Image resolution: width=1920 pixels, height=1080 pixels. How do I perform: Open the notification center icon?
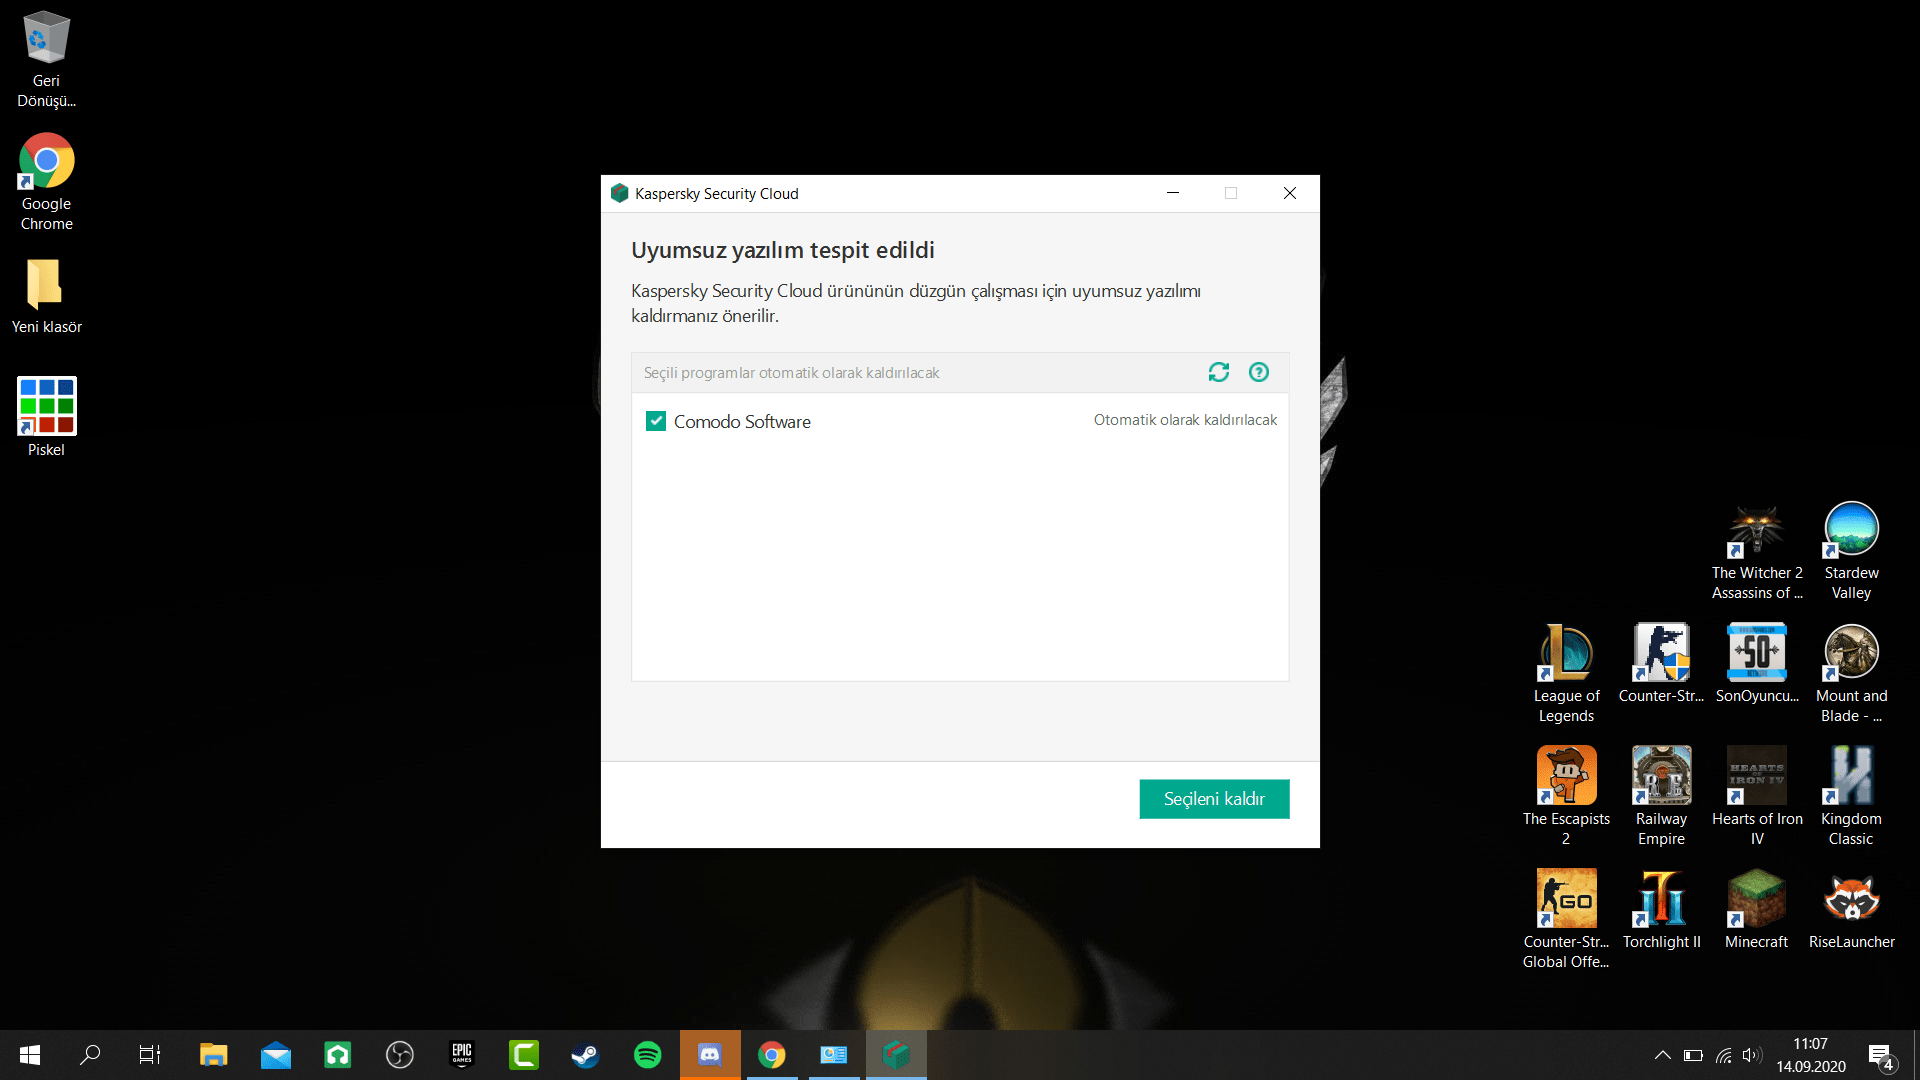(x=1880, y=1055)
